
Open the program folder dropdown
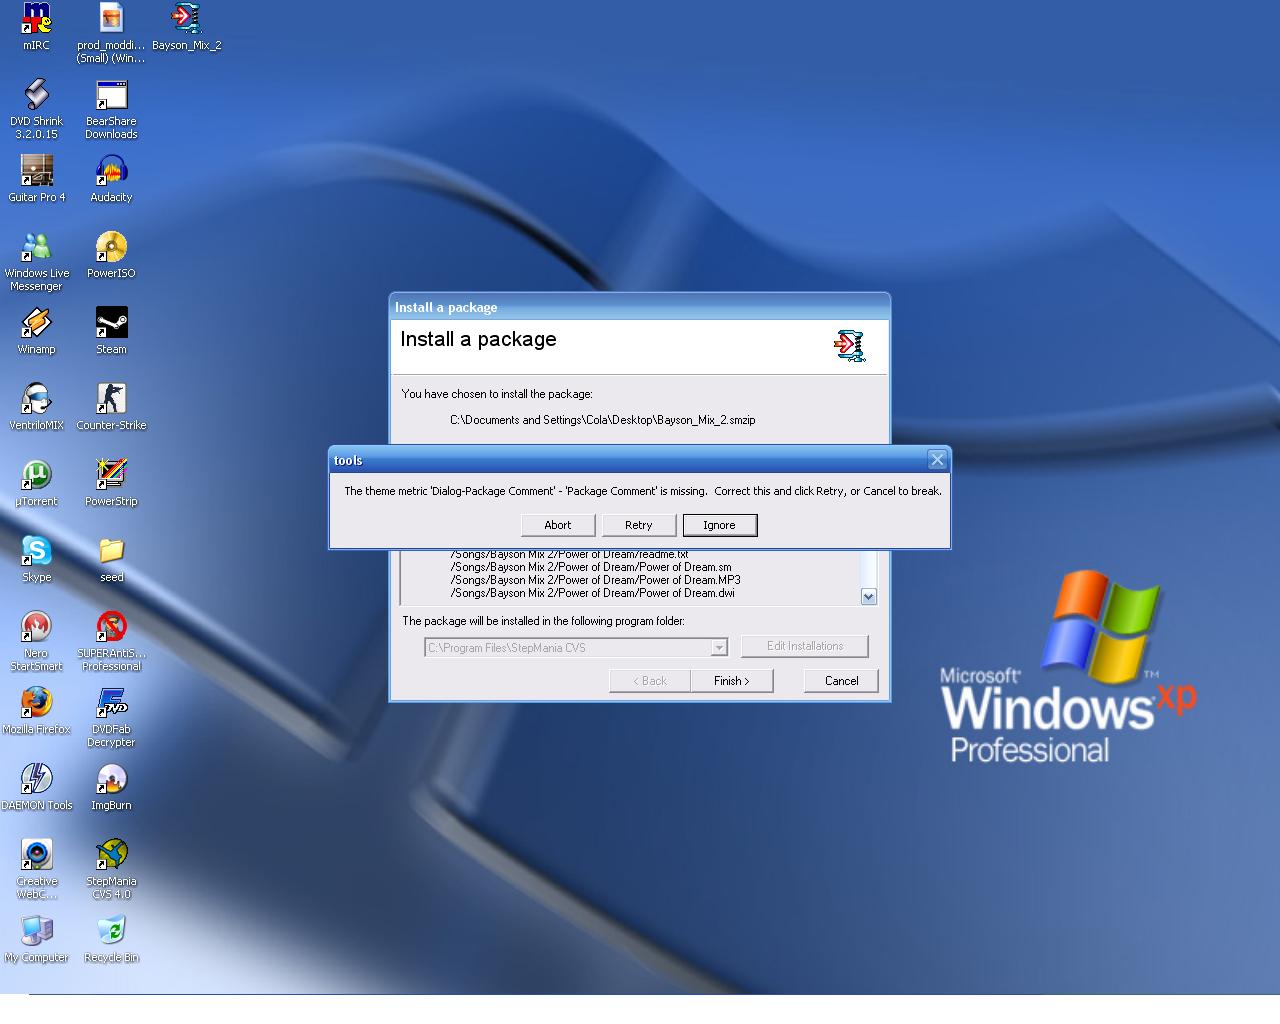click(x=718, y=648)
